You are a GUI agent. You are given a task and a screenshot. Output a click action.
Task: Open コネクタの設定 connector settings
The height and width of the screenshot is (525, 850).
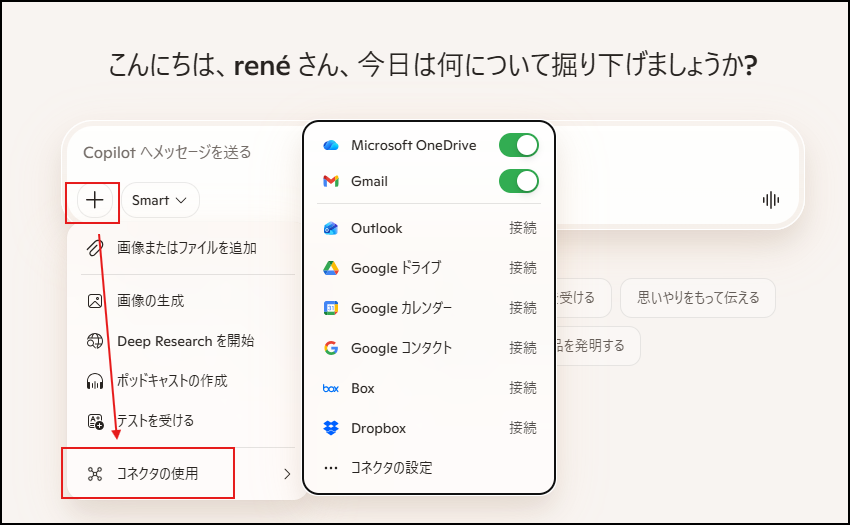coord(428,468)
